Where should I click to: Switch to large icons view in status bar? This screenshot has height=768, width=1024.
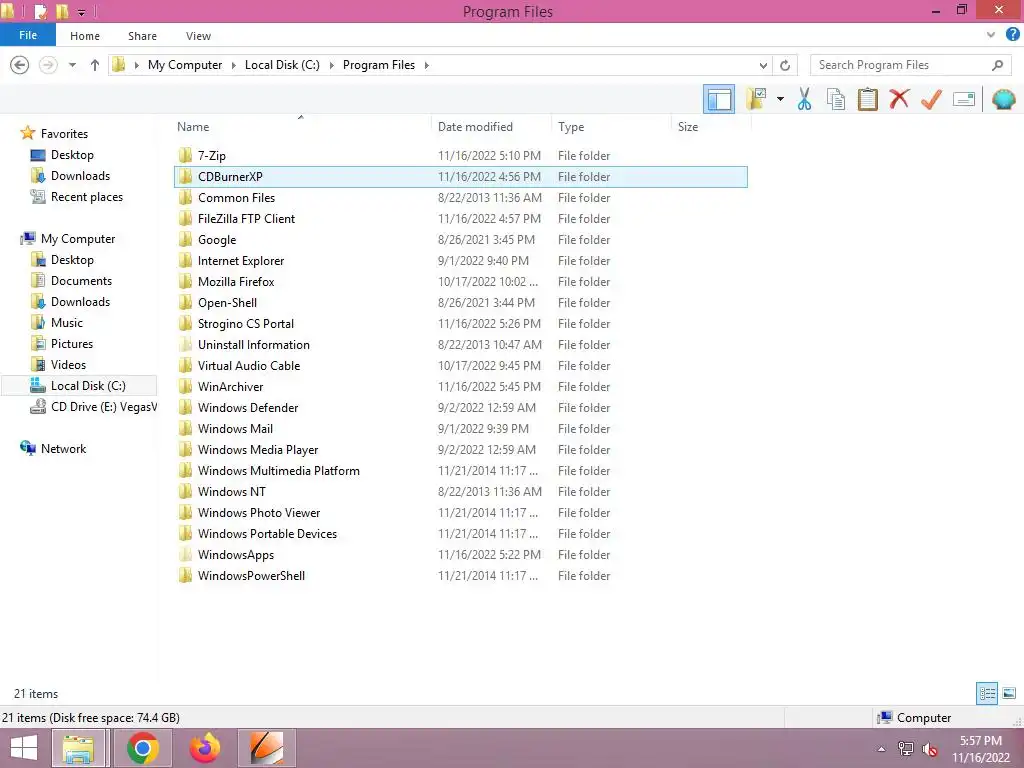point(1009,693)
